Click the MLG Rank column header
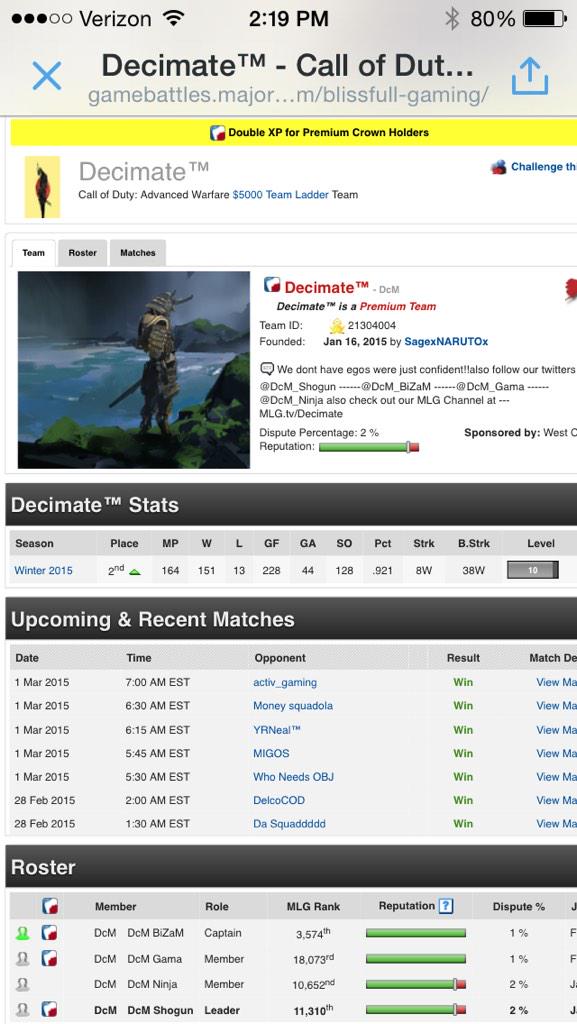This screenshot has height=1024, width=577. pyautogui.click(x=313, y=906)
